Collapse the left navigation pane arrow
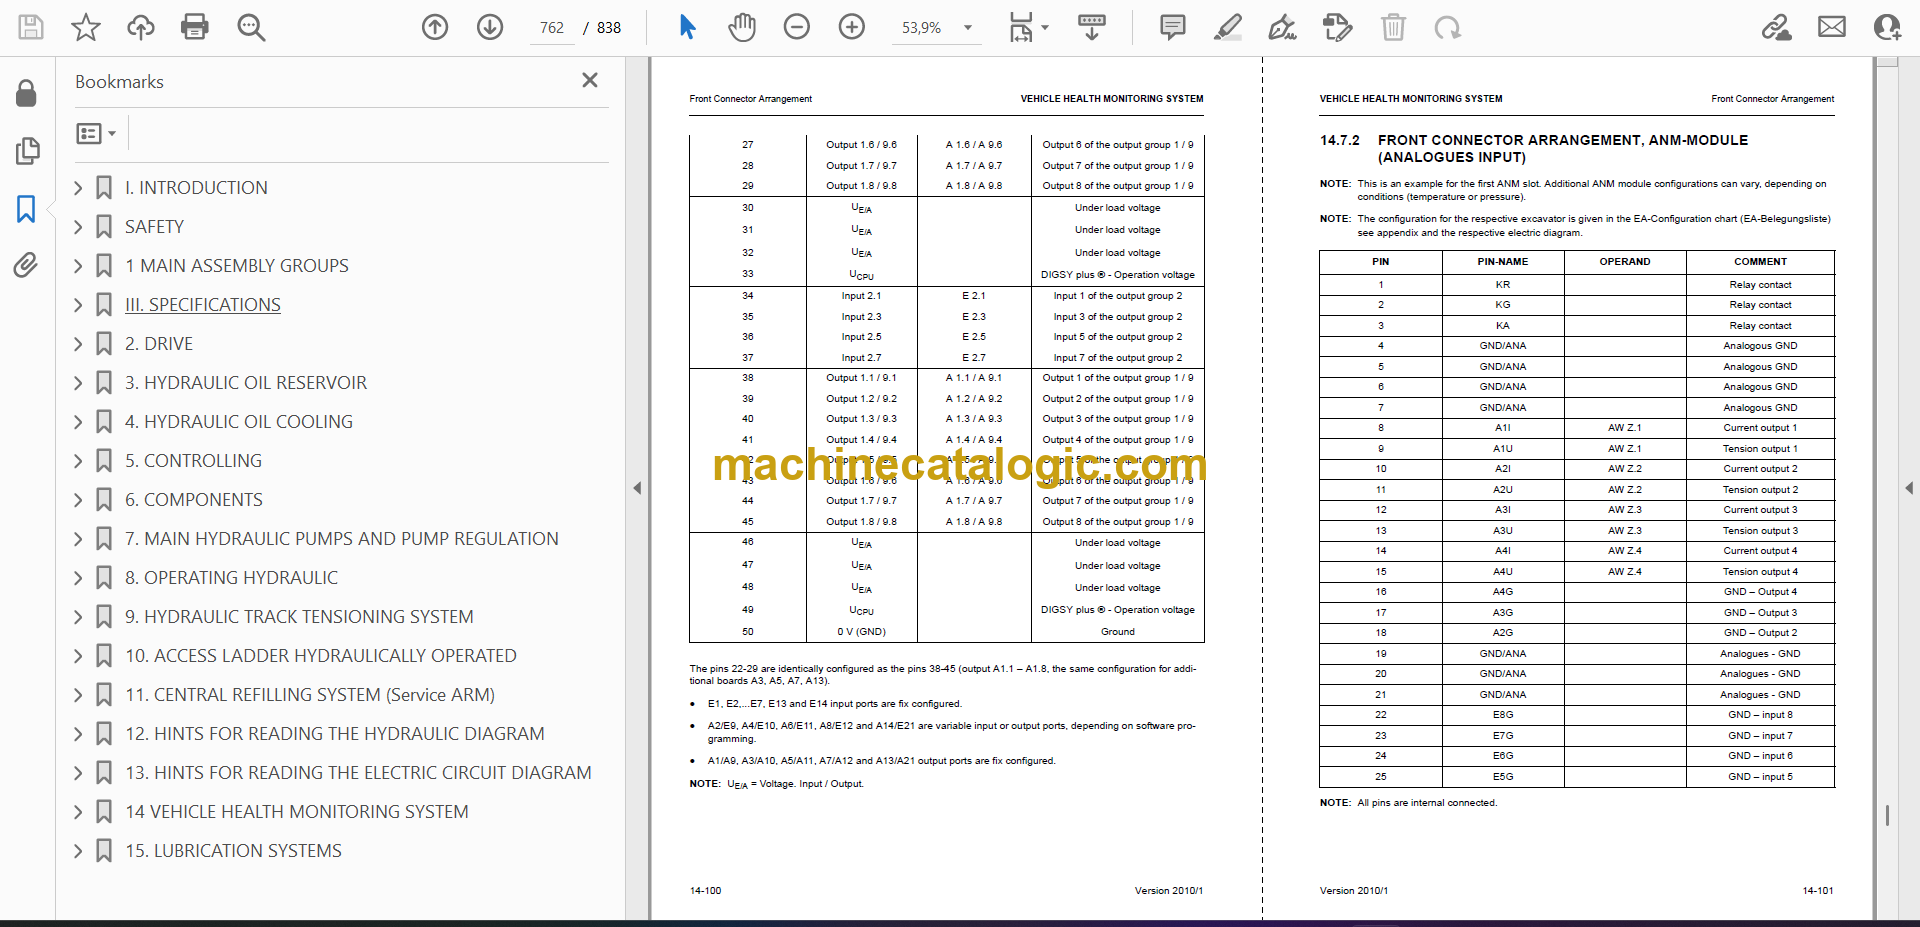Image resolution: width=1920 pixels, height=927 pixels. 637,488
